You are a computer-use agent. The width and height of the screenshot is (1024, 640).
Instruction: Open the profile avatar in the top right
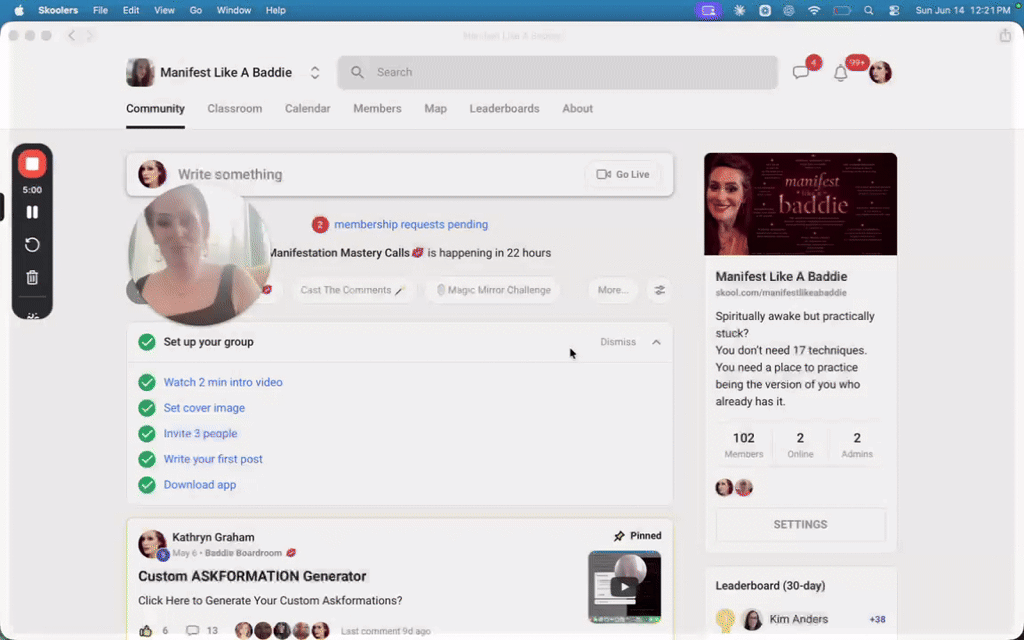(x=880, y=72)
